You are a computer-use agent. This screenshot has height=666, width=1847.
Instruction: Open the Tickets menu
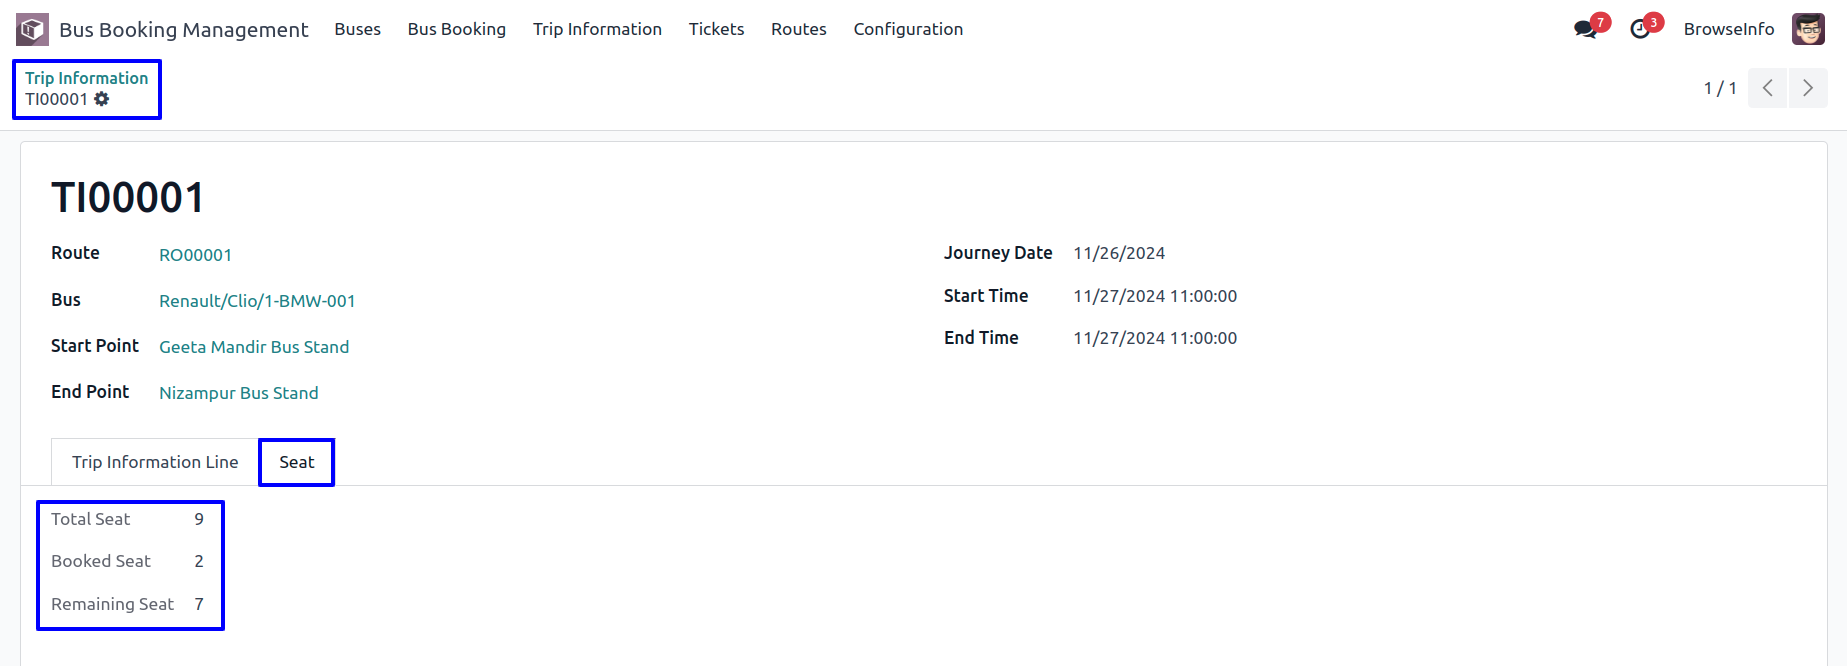click(x=716, y=29)
